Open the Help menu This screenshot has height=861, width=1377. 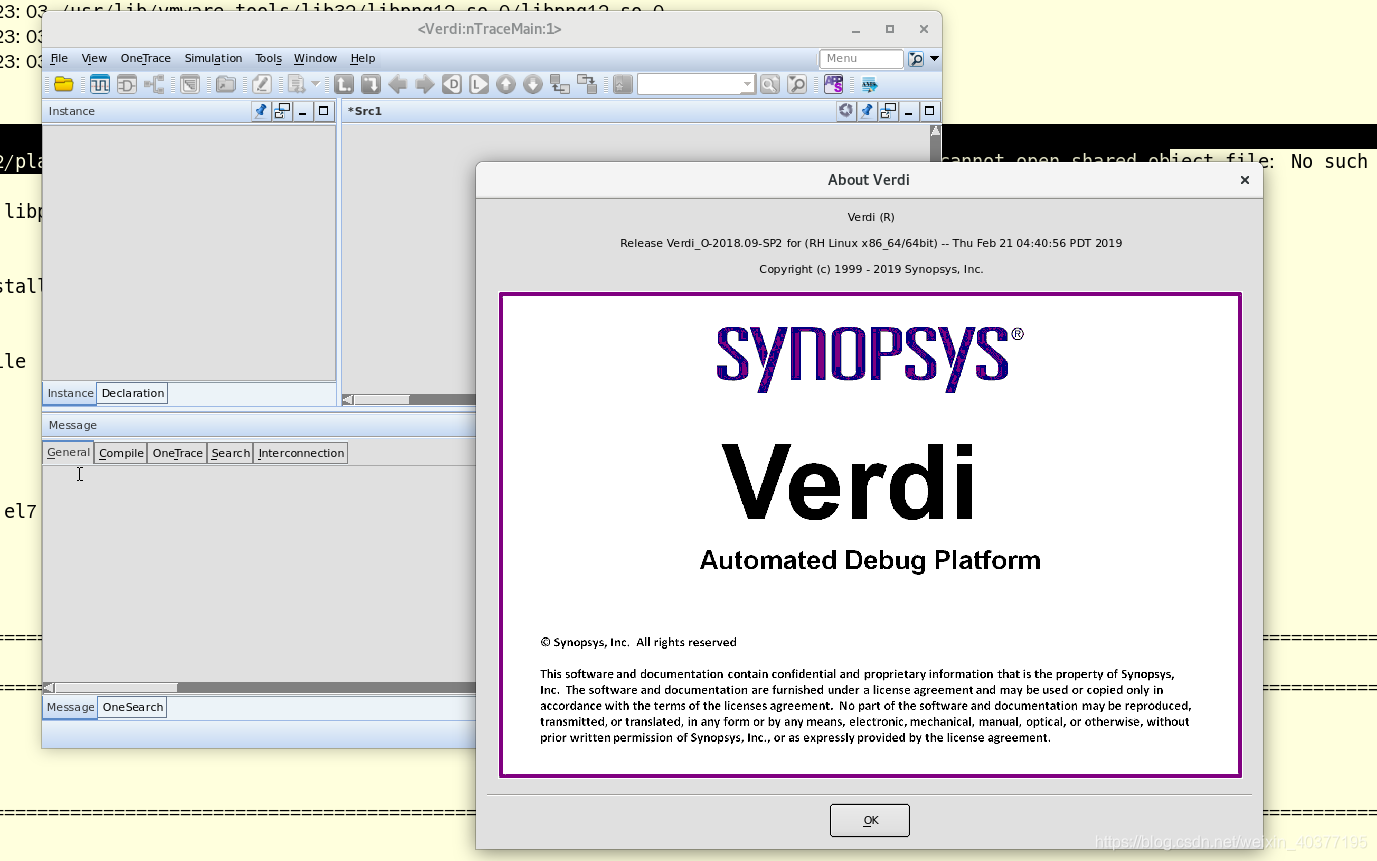pos(363,59)
